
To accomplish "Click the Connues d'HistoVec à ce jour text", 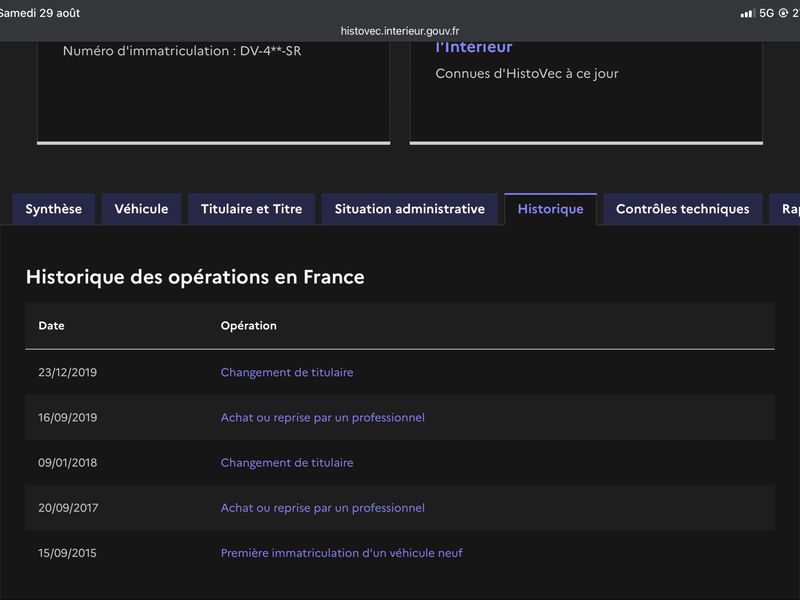I will coord(527,73).
